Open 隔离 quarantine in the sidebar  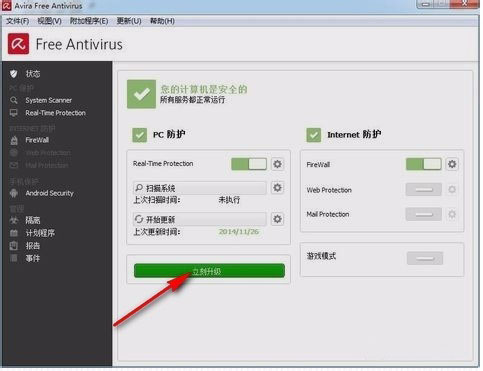coord(33,220)
